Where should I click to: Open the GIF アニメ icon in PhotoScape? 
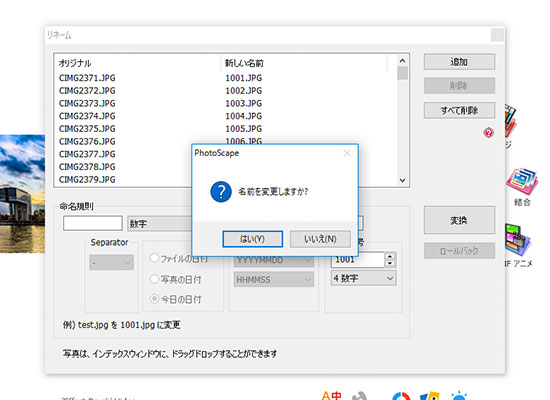pyautogui.click(x=519, y=246)
